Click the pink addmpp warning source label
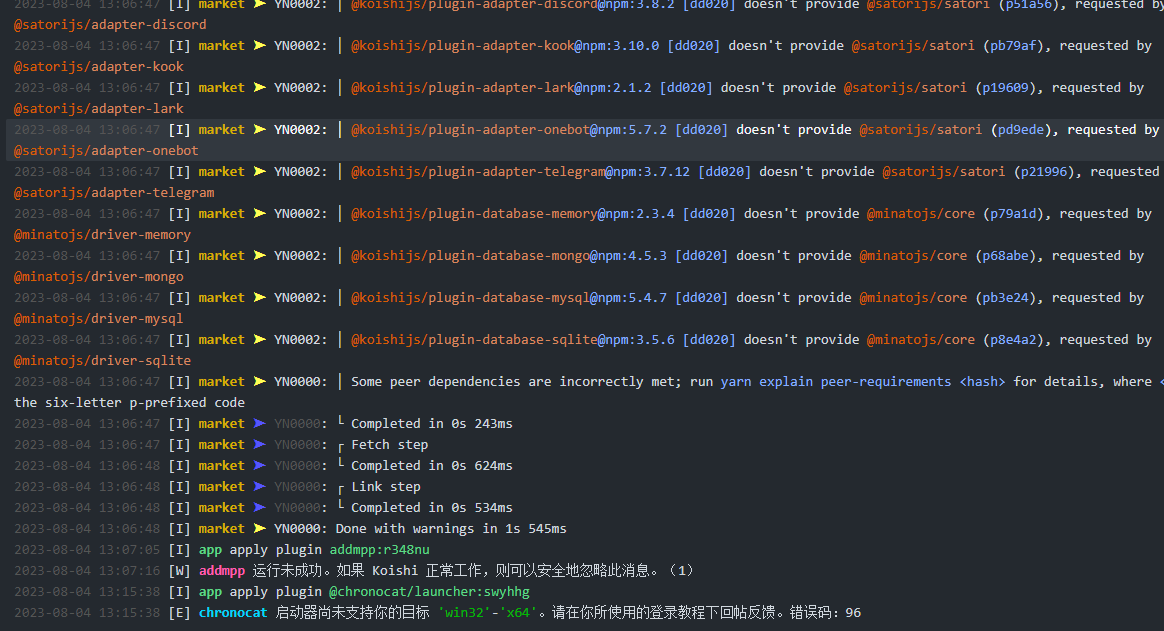This screenshot has width=1164, height=631. [221, 570]
